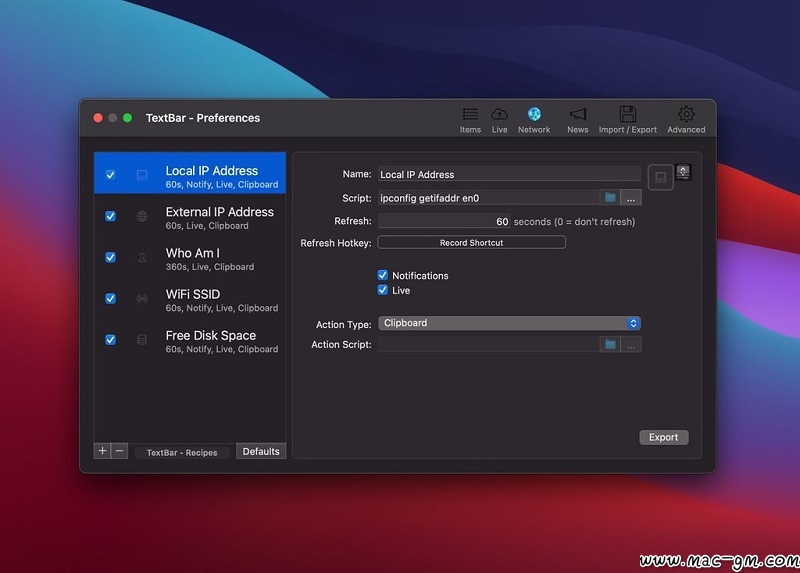Zoom the Preferences window green button
Image resolution: width=800 pixels, height=573 pixels.
click(128, 118)
